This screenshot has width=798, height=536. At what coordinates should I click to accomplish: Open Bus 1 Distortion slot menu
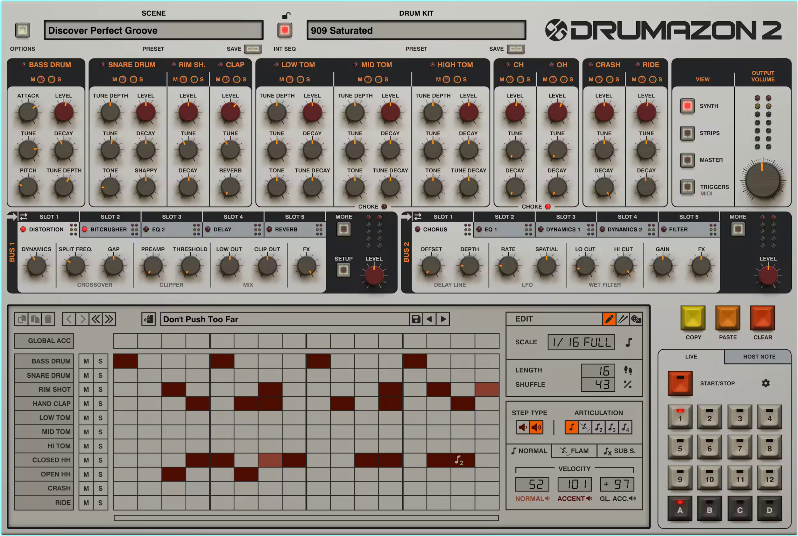click(74, 230)
